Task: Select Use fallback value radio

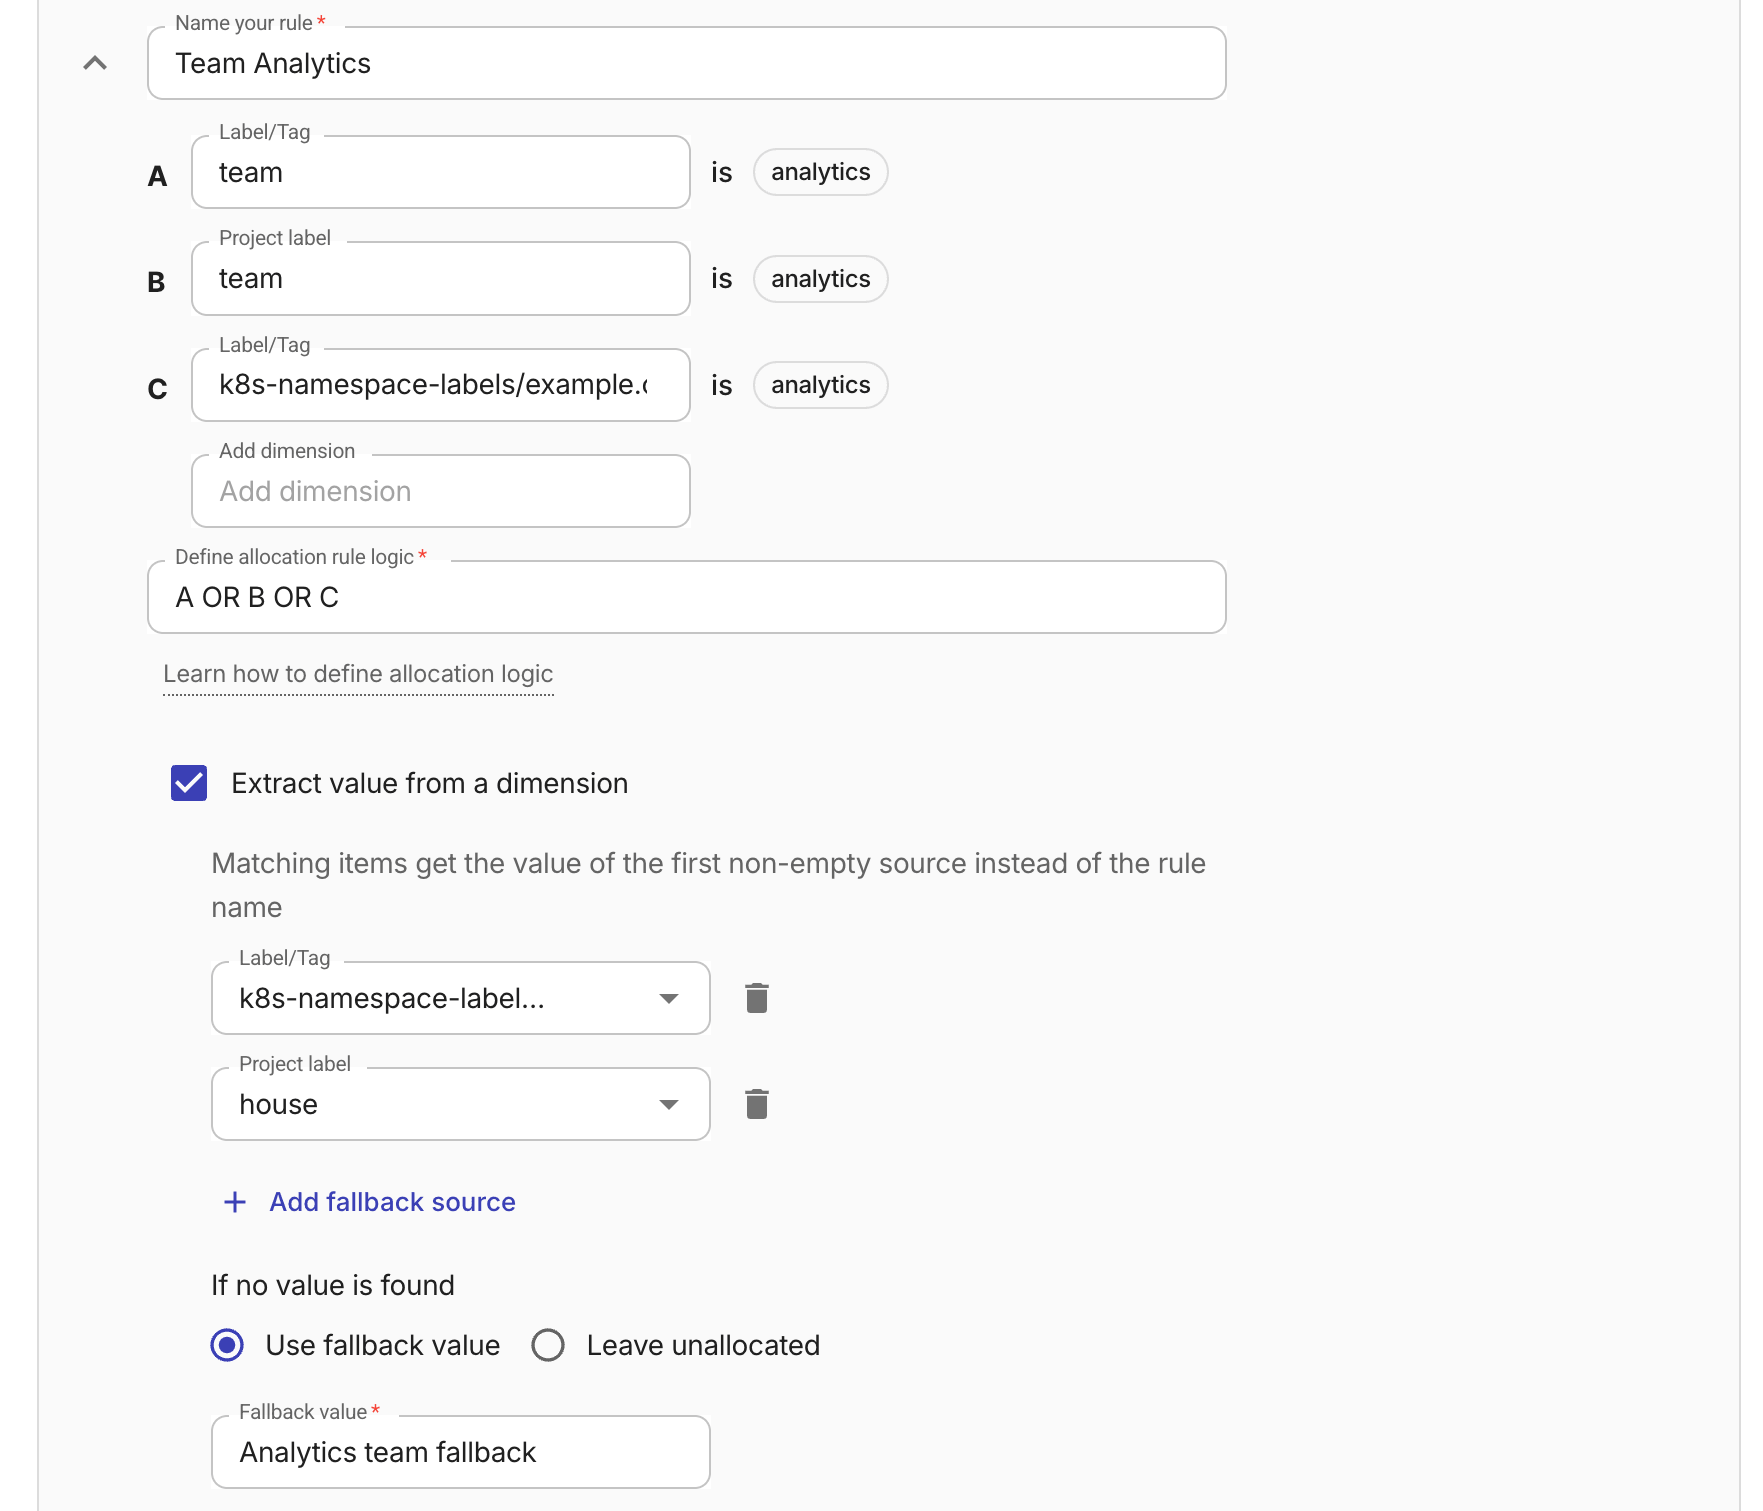Action: point(227,1345)
